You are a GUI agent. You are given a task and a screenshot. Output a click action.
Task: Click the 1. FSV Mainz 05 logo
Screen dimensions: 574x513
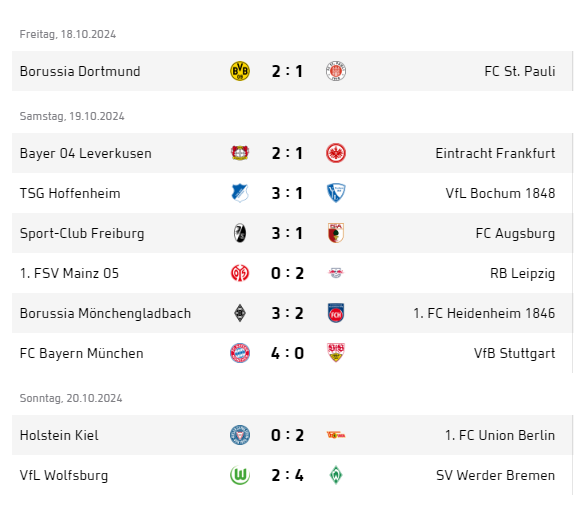pos(240,273)
